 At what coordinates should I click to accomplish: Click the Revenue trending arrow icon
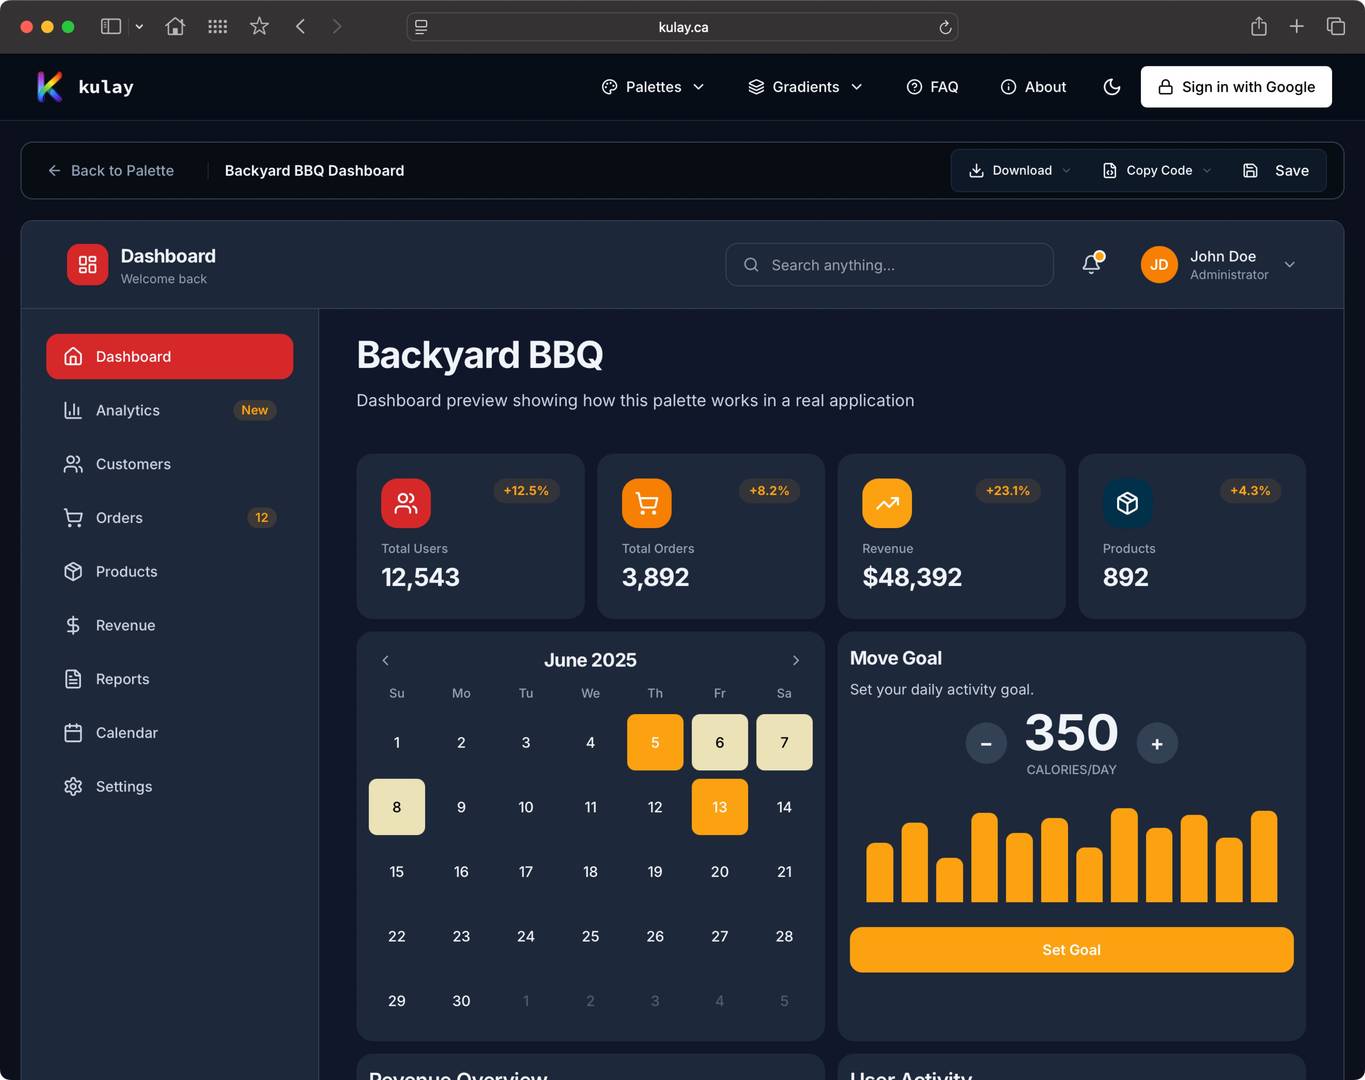[887, 503]
